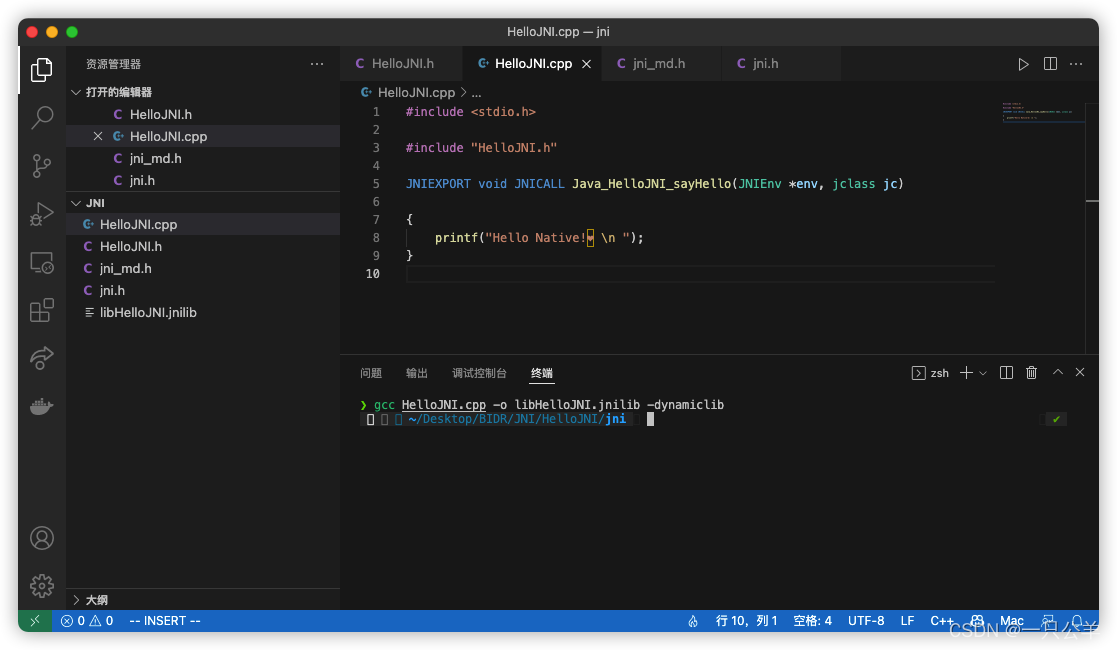Open the remote window indicator in status bar

coord(35,621)
